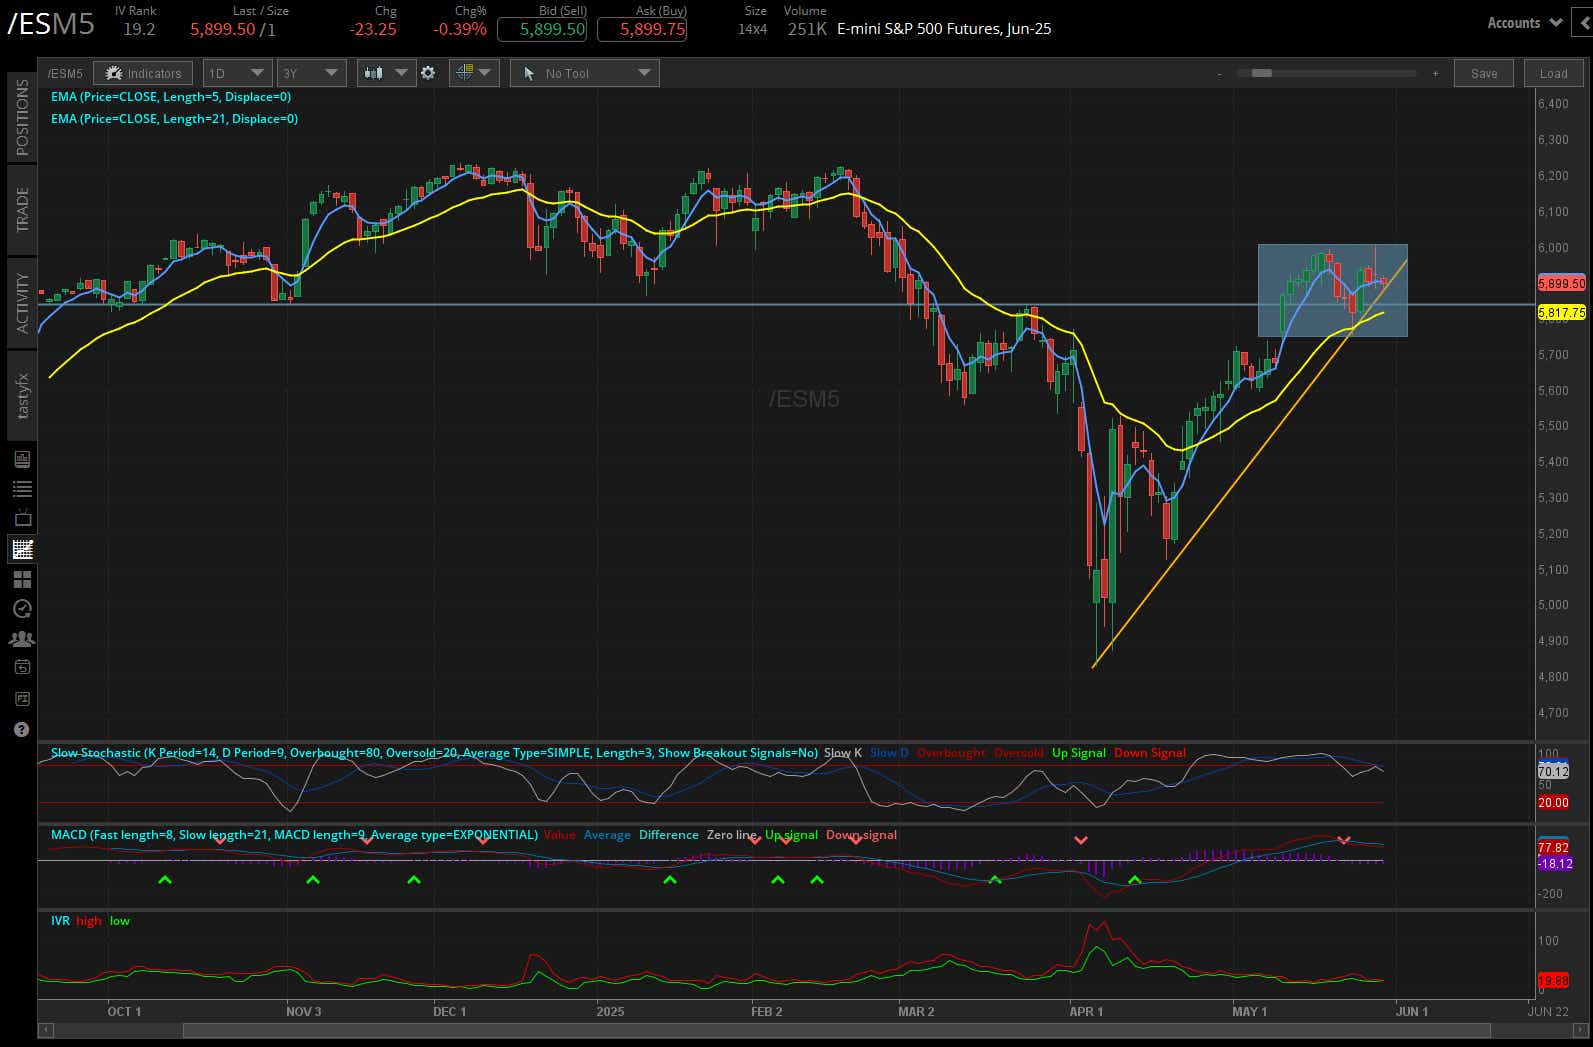
Task: Click the candlestick chart style icon
Action: [374, 73]
